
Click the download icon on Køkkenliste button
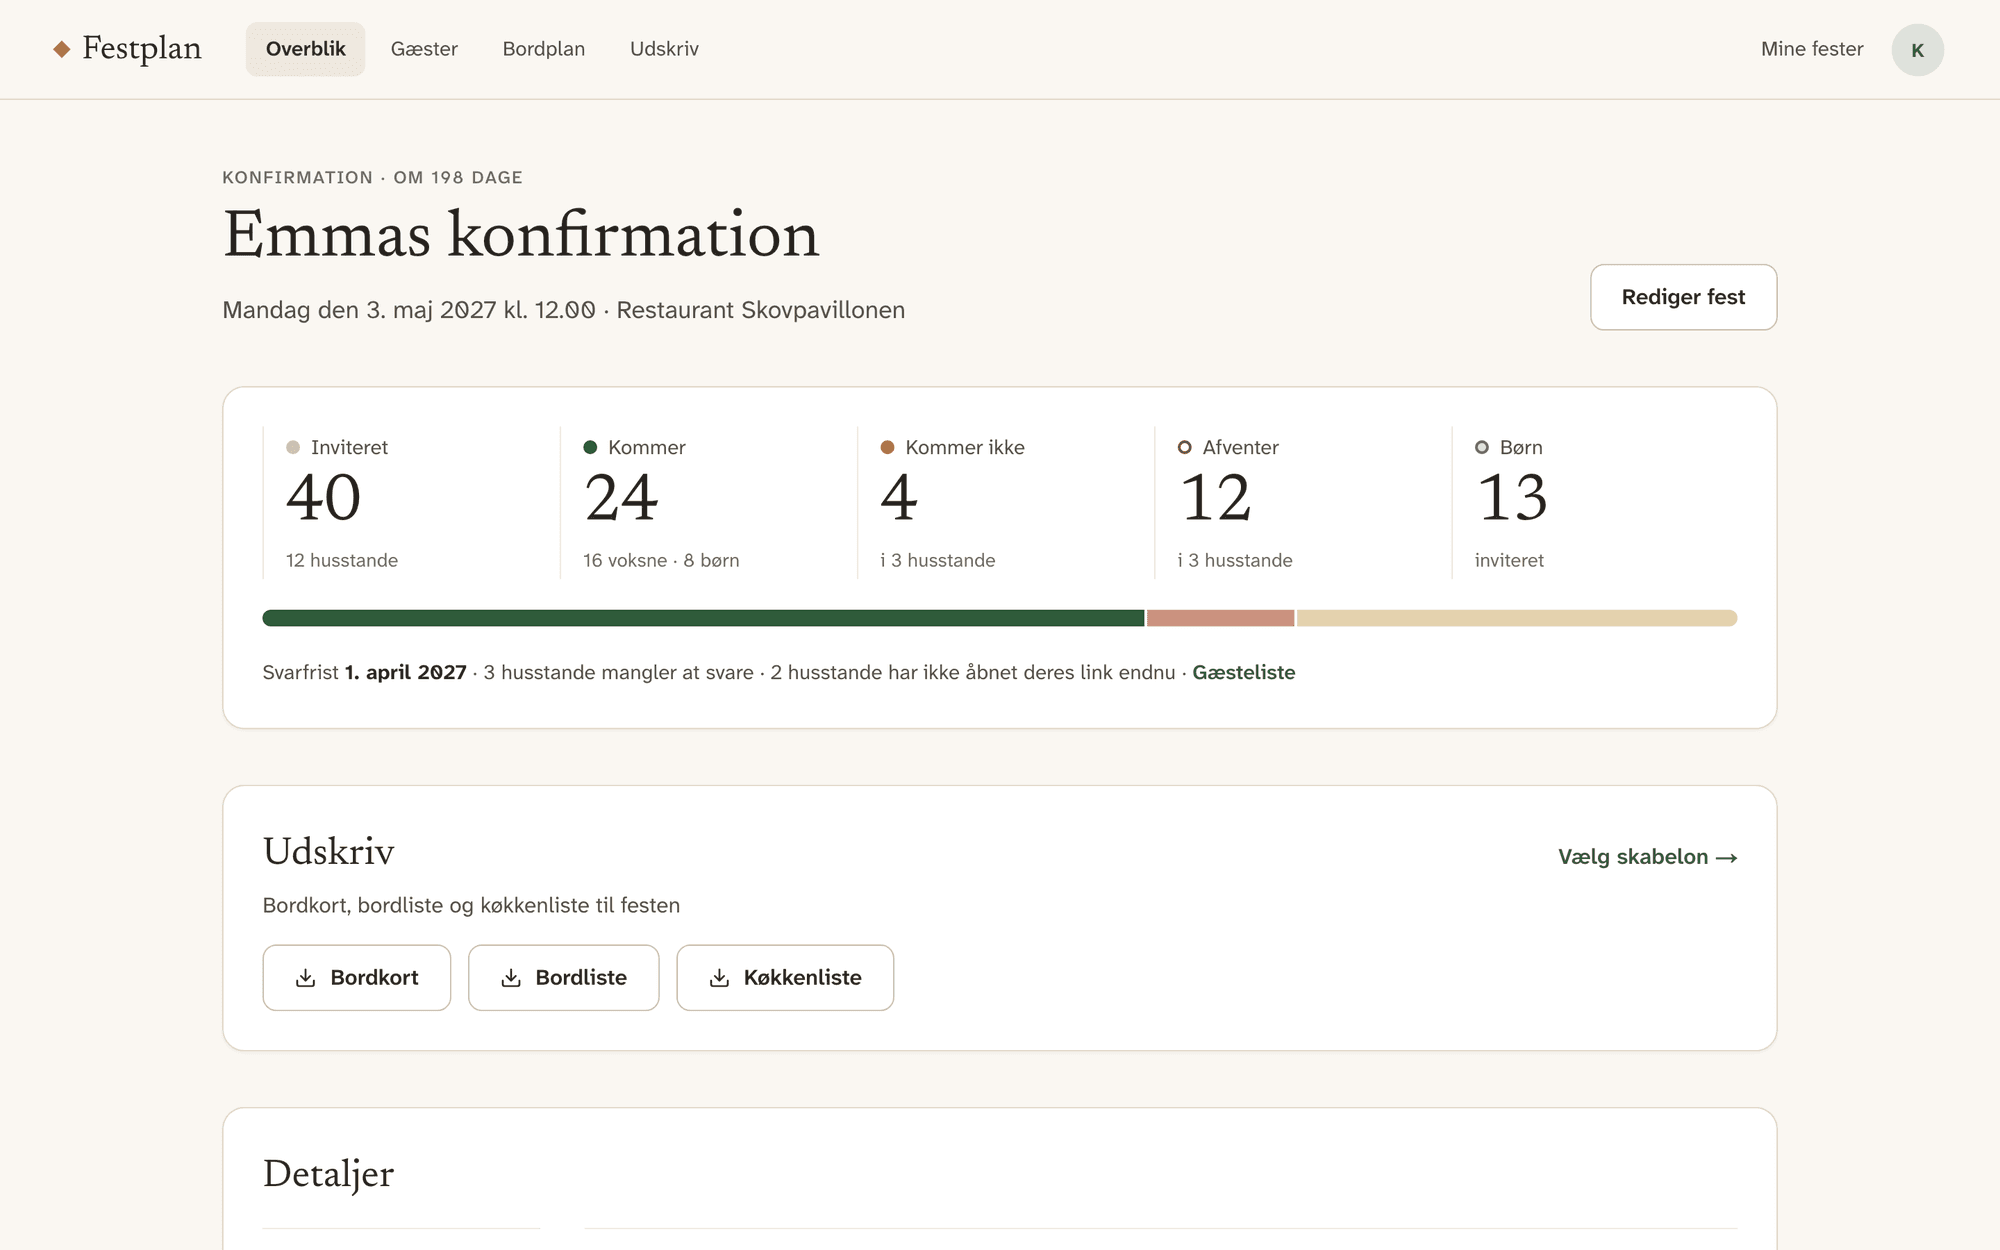click(x=719, y=978)
